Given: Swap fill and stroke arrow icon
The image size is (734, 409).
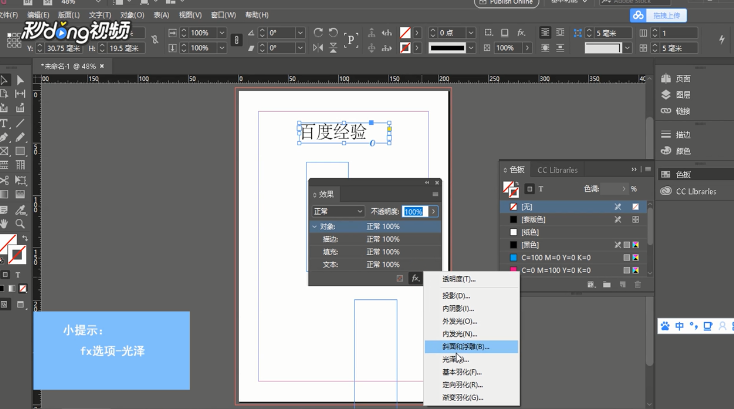Looking at the screenshot, I should click(25, 238).
